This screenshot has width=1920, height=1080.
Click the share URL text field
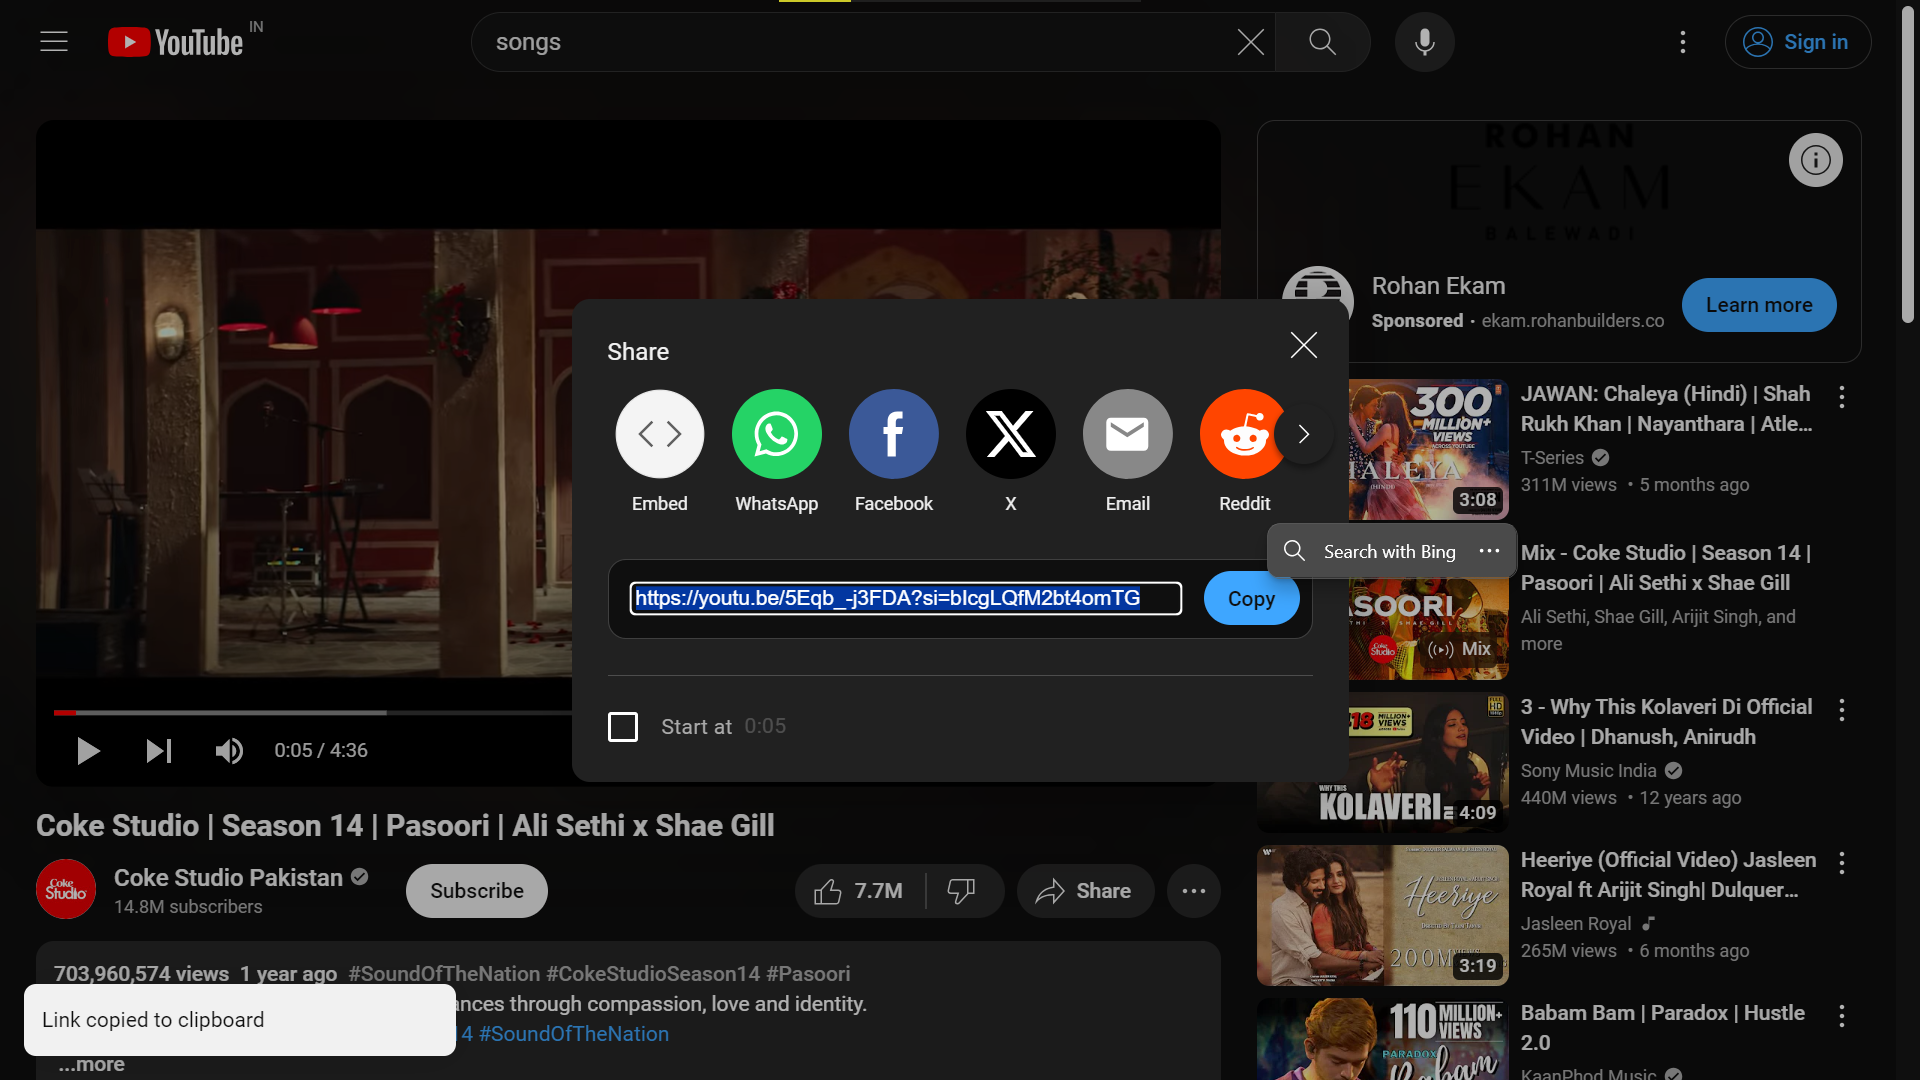coord(905,599)
